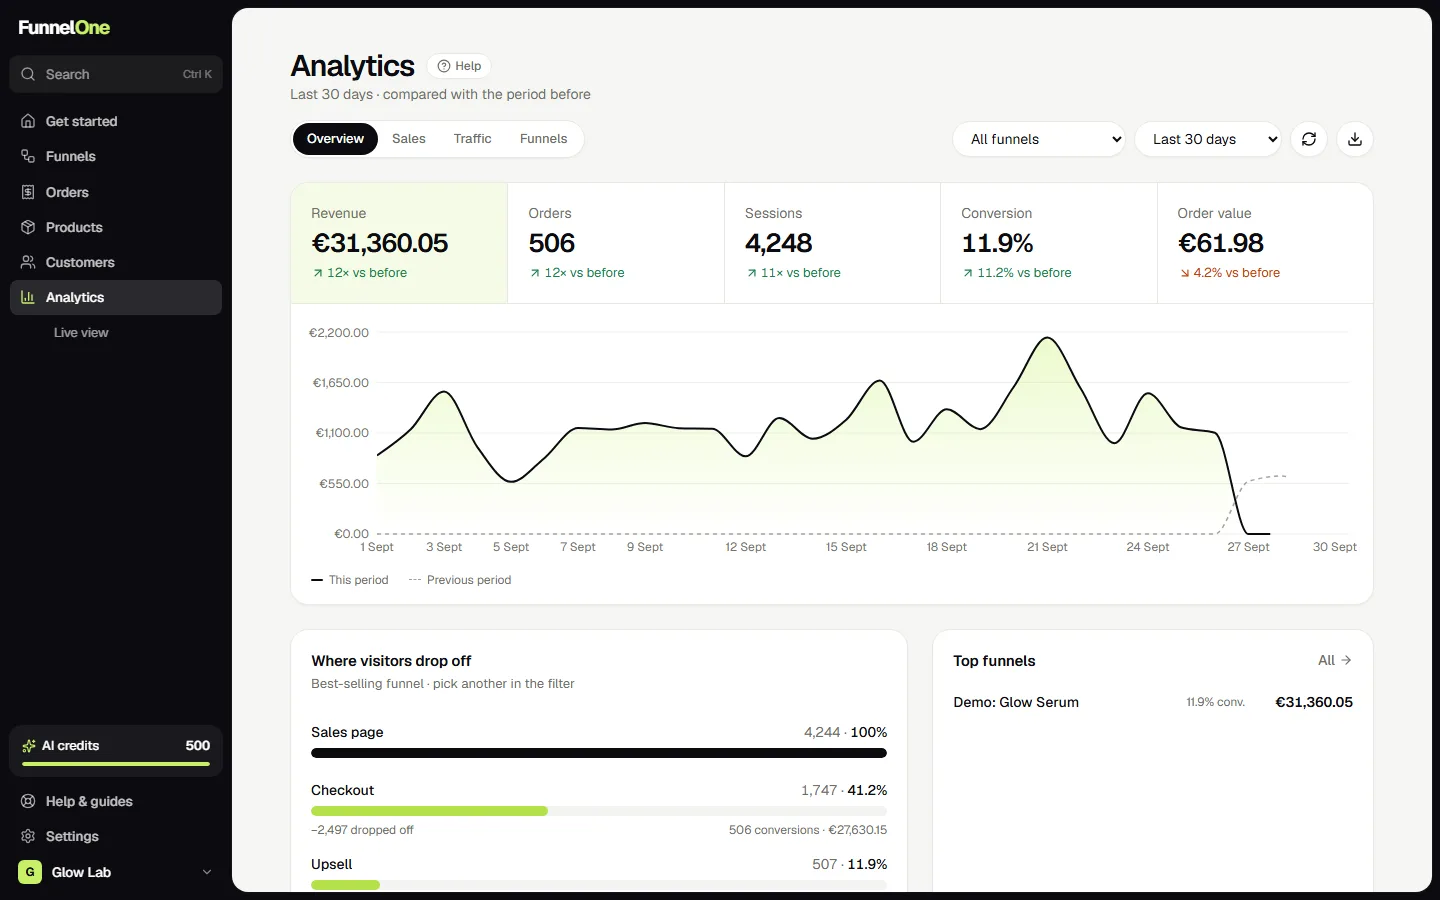Open the All top funnels link
The image size is (1440, 900).
[x=1335, y=660]
